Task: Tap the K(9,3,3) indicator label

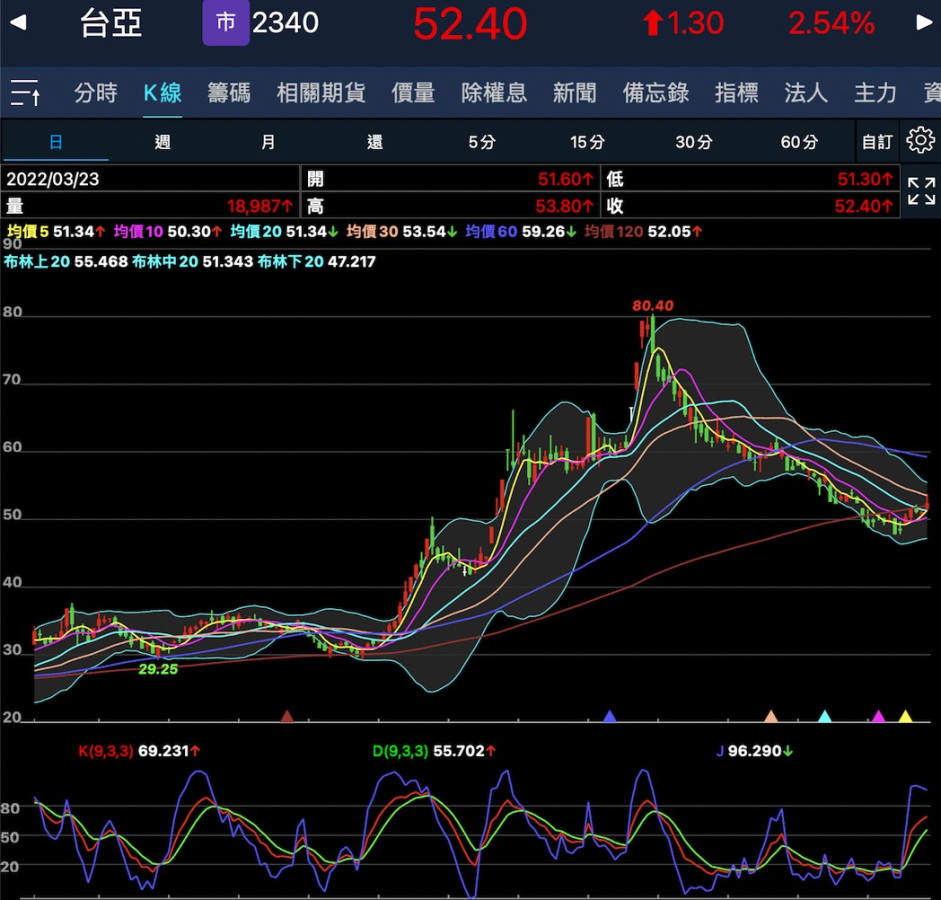Action: pos(105,749)
